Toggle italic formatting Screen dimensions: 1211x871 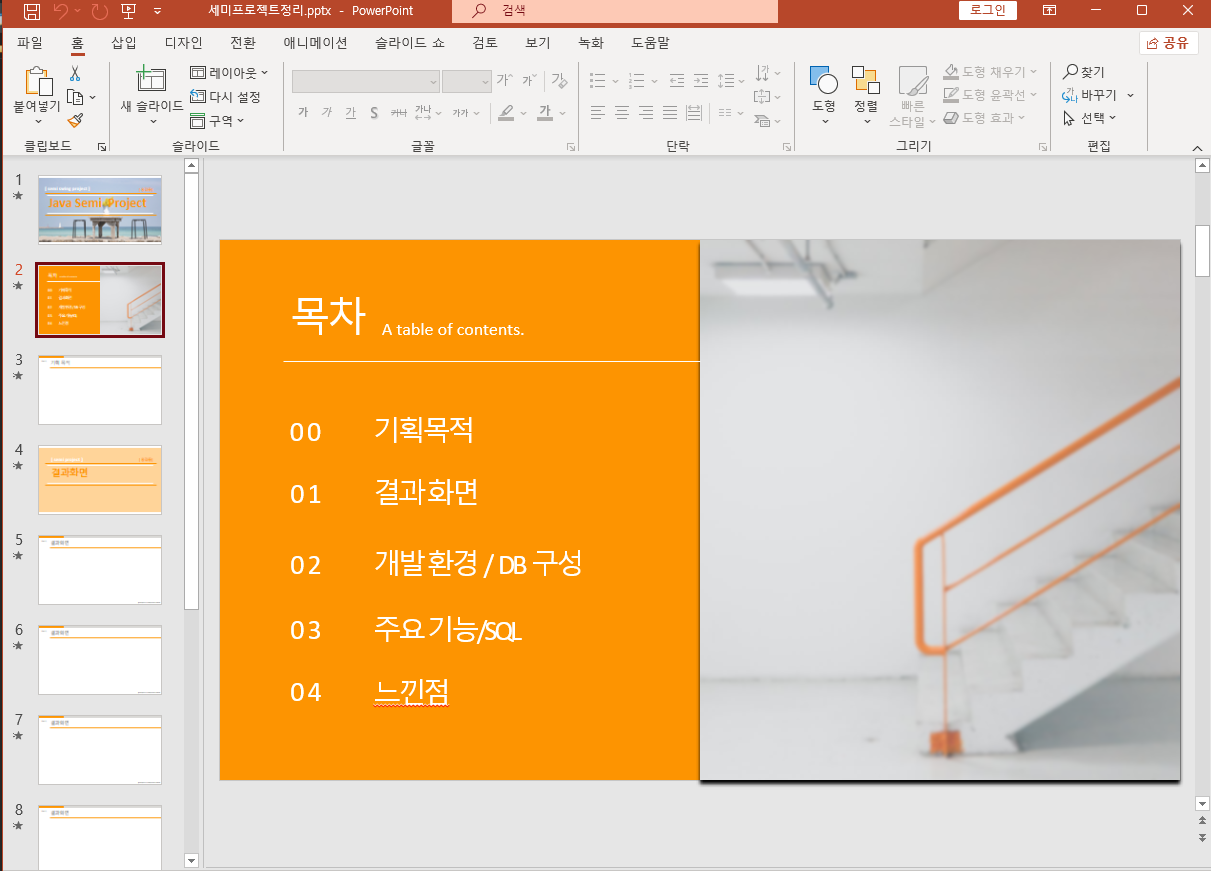[327, 112]
